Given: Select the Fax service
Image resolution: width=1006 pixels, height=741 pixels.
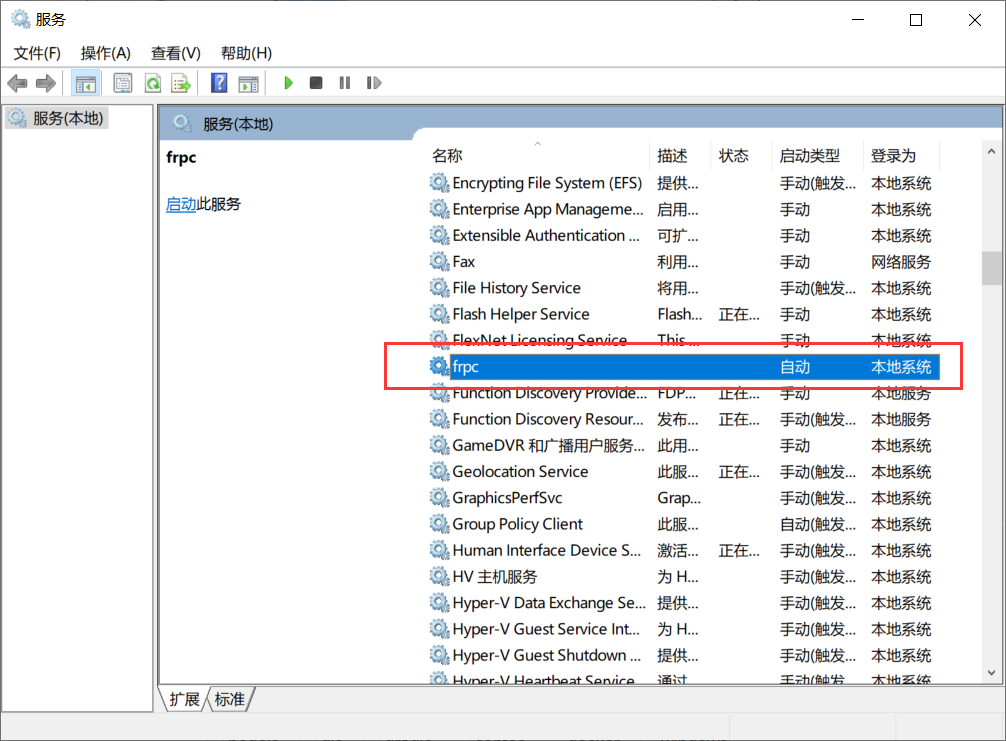Looking at the screenshot, I should click(683, 262).
